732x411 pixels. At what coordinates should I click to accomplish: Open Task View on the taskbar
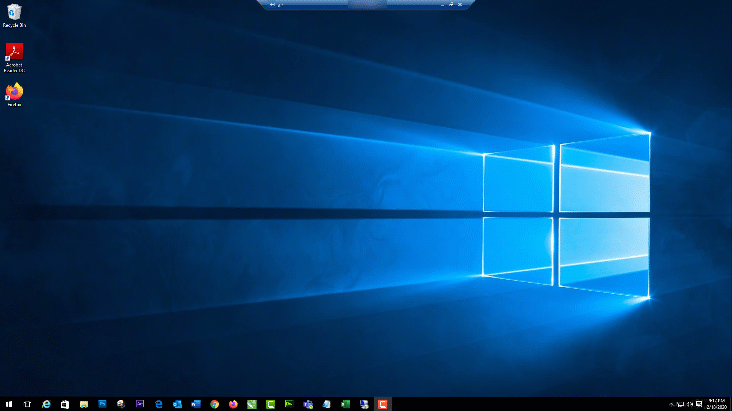click(28, 404)
